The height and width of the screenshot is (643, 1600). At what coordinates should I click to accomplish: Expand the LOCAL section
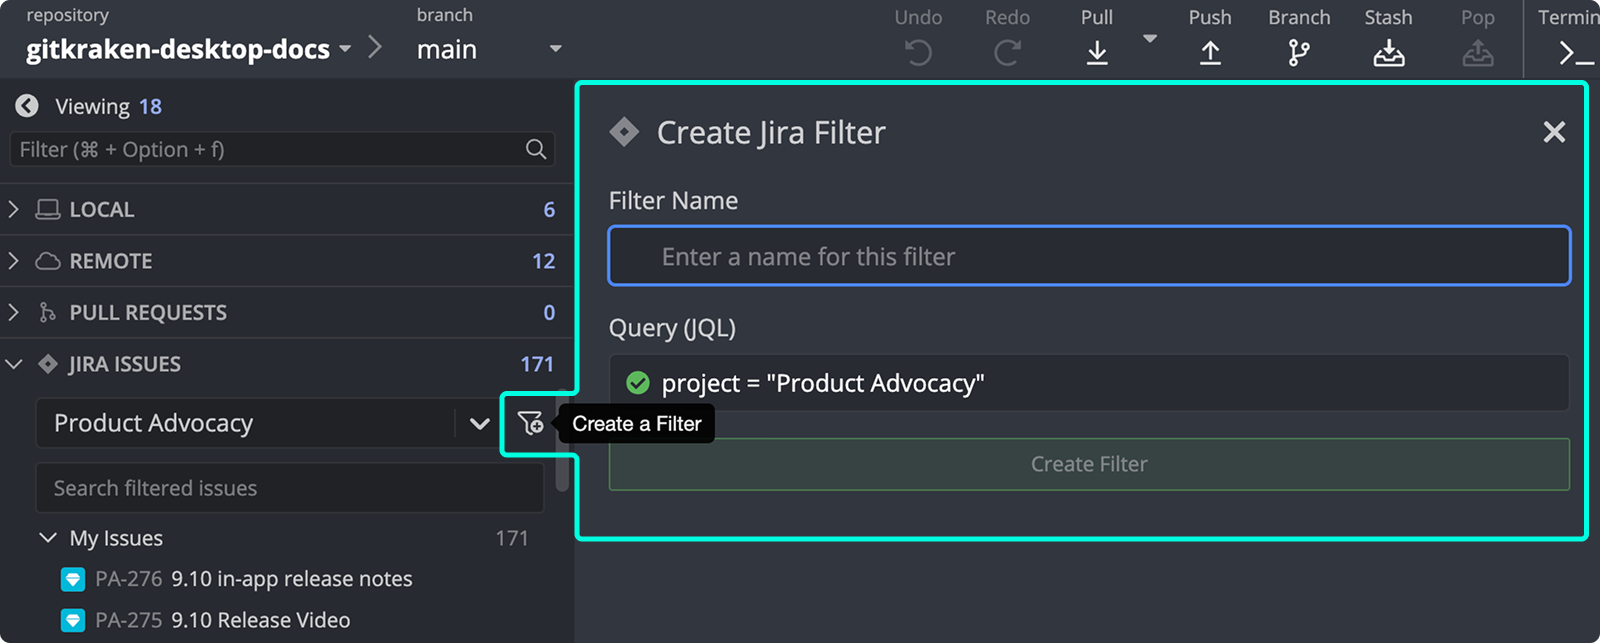click(x=13, y=209)
